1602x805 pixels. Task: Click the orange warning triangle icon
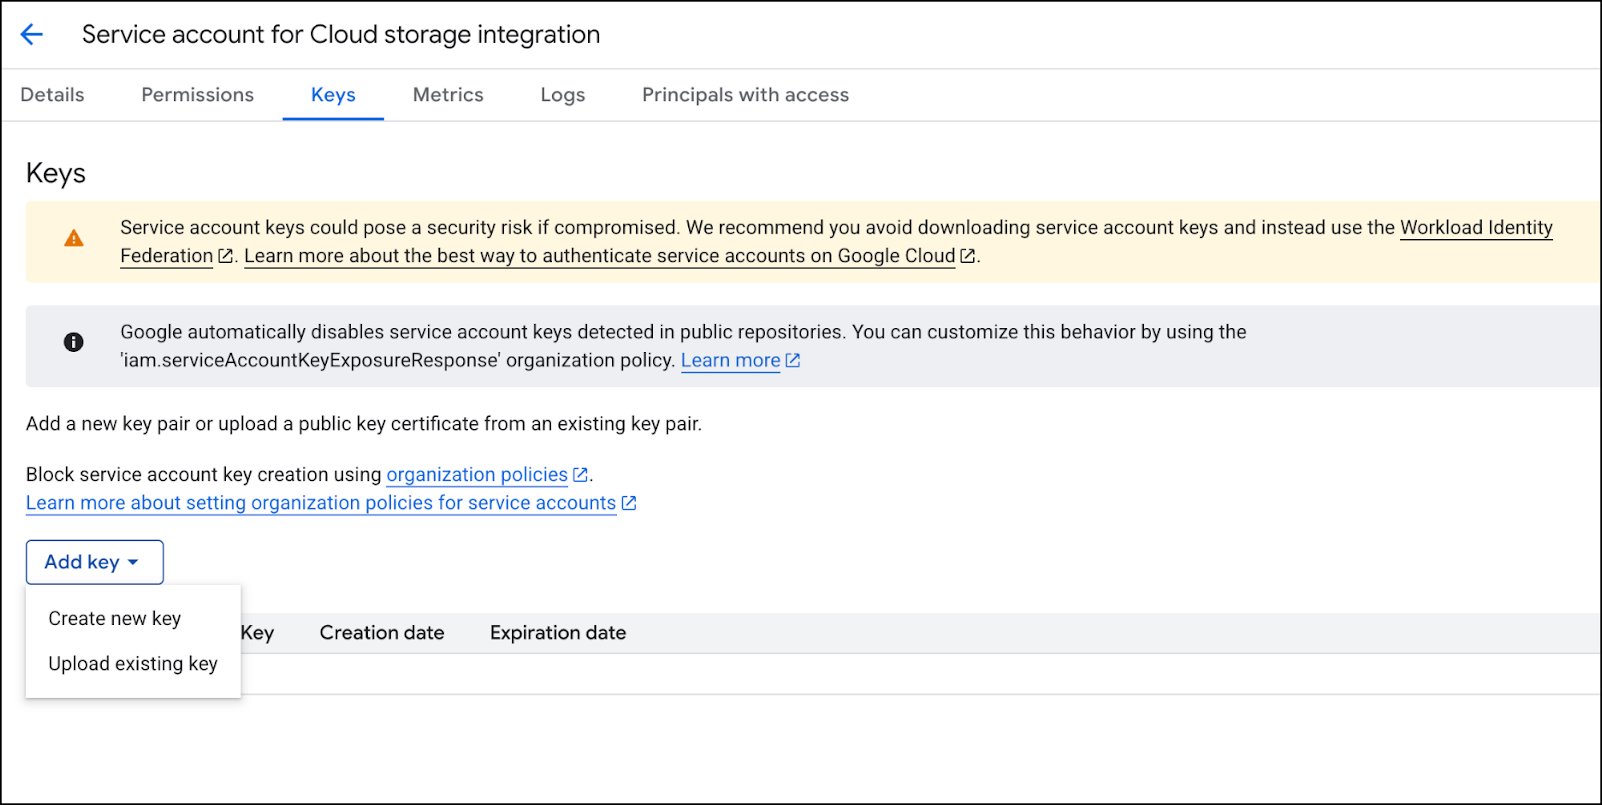pyautogui.click(x=74, y=239)
